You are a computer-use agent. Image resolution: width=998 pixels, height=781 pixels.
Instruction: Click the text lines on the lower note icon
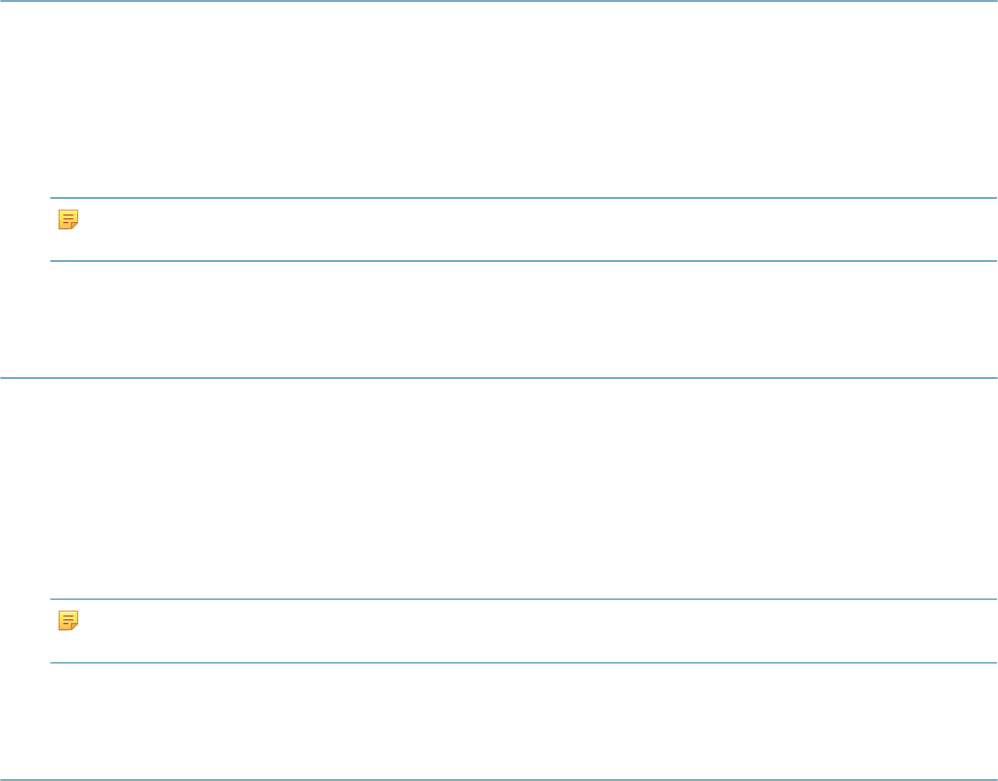click(x=67, y=619)
